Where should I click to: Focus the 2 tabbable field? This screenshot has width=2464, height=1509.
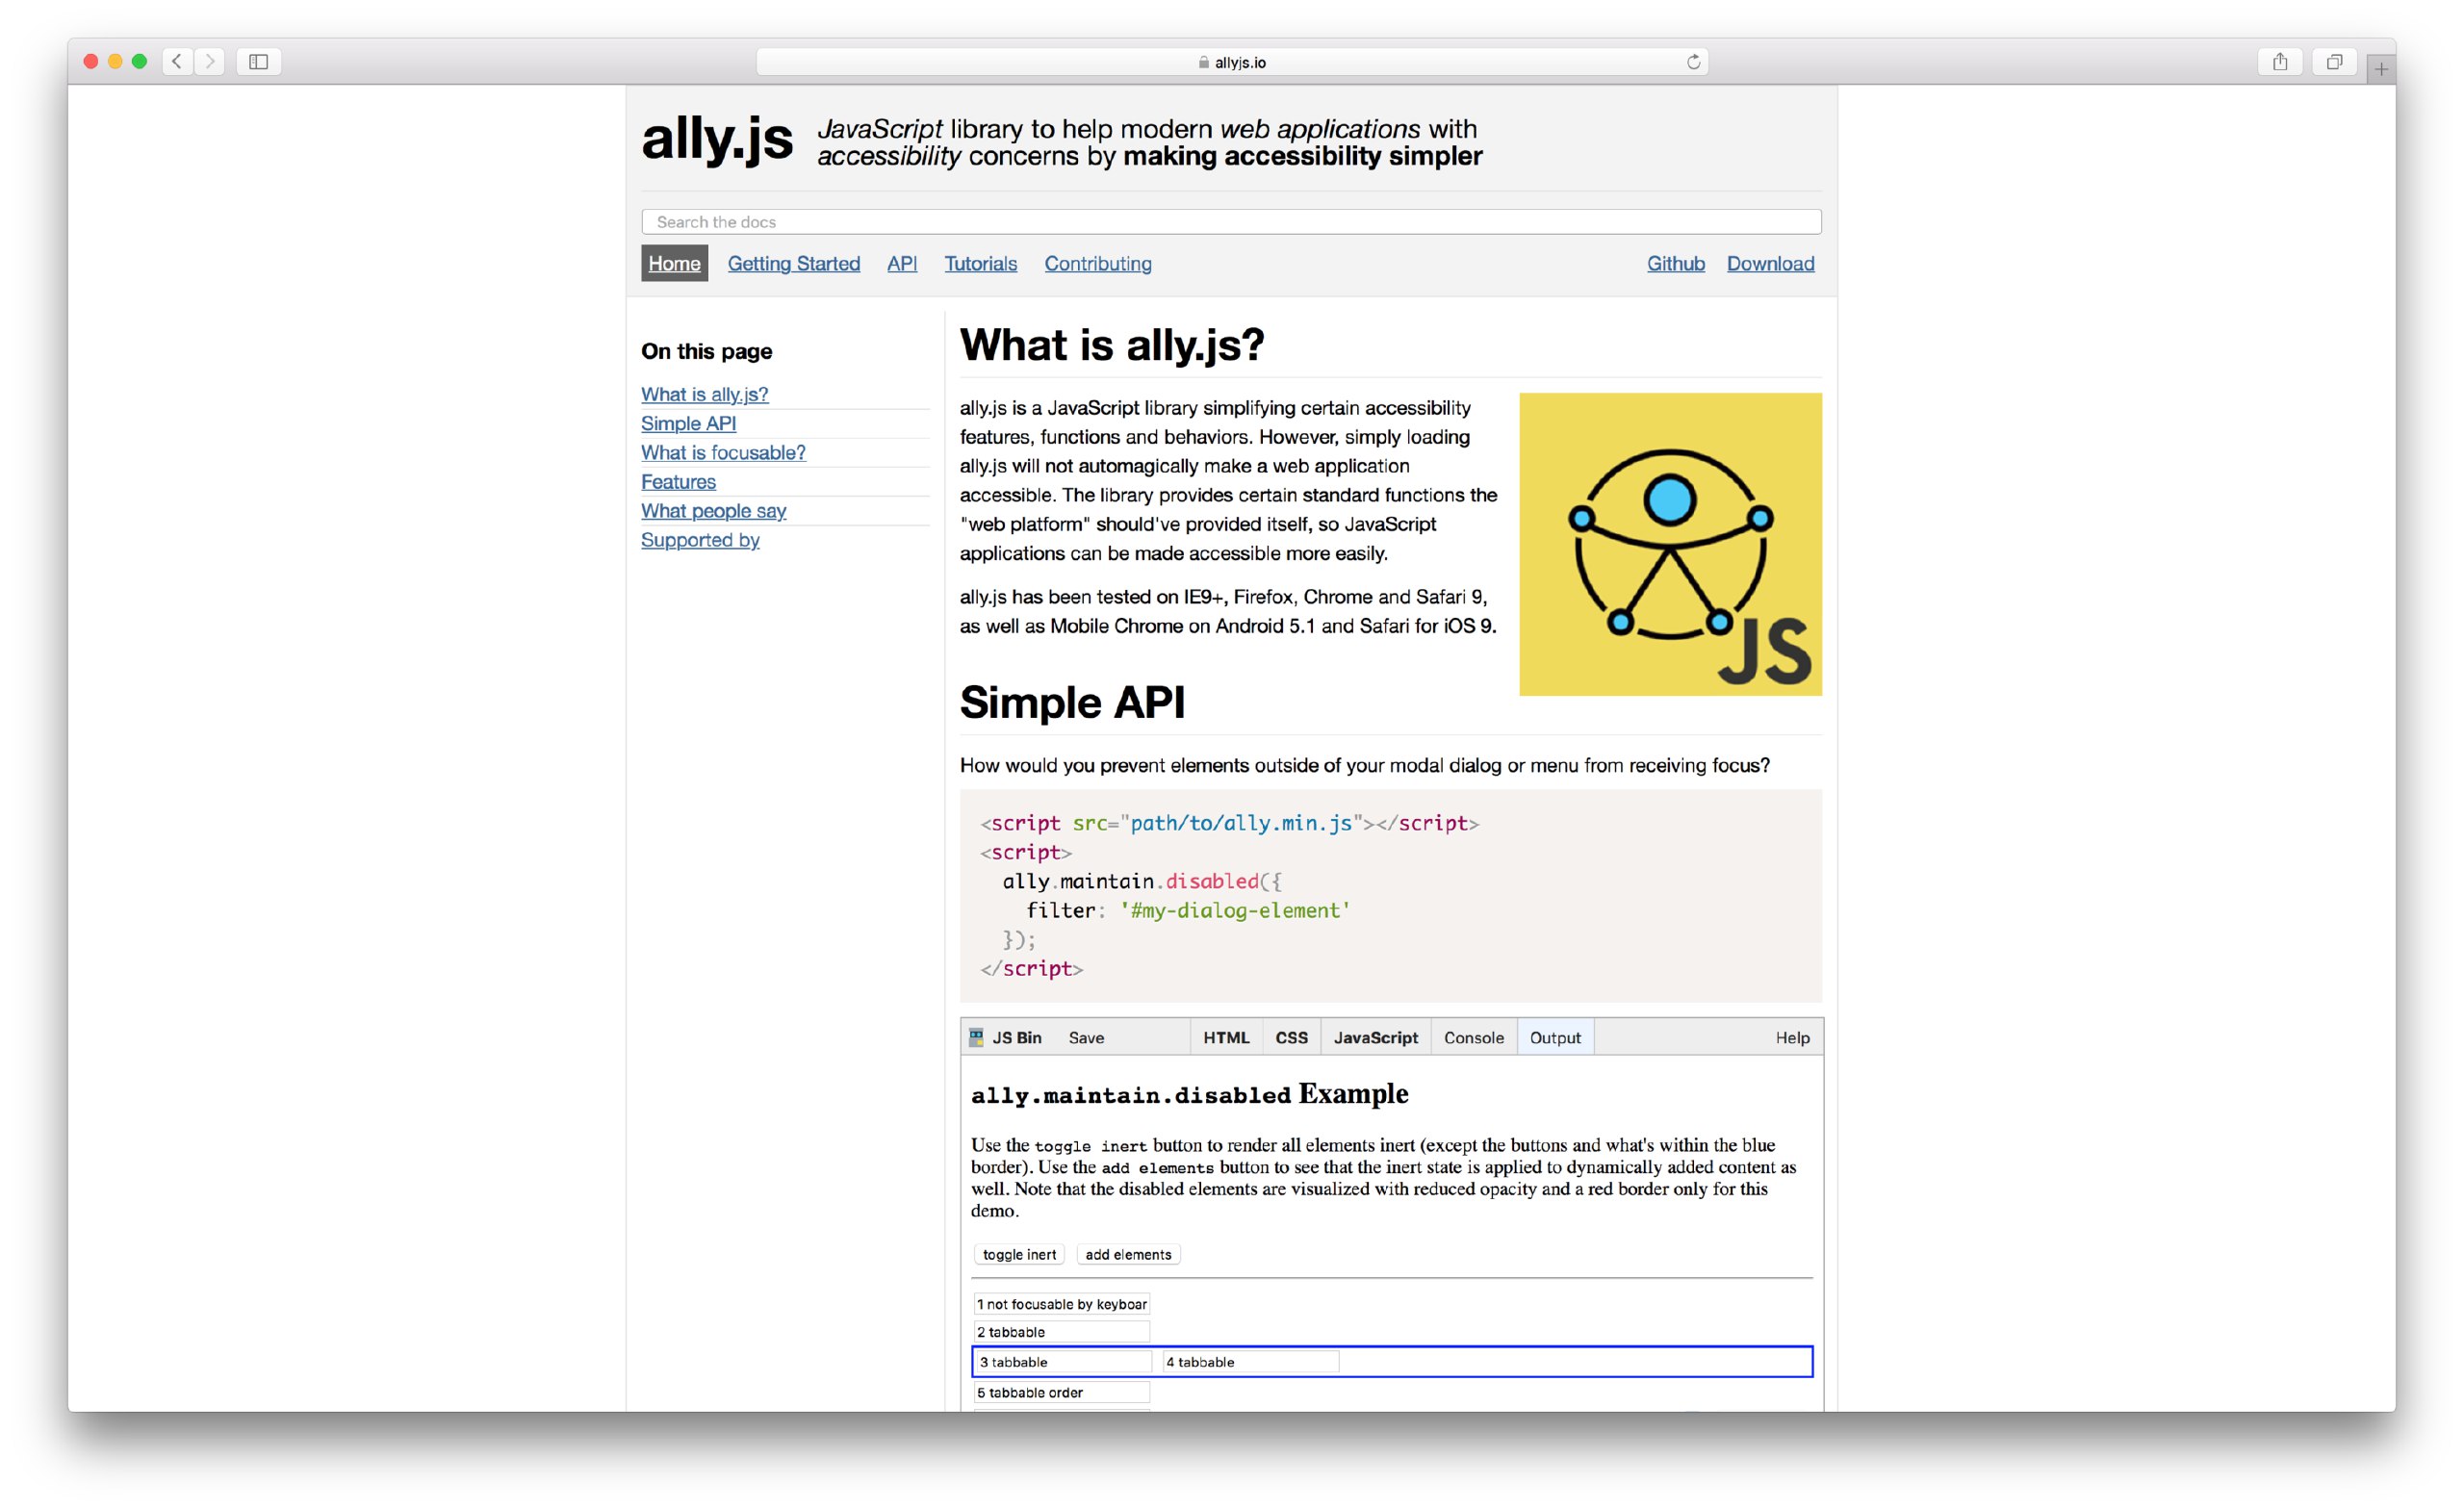(x=1062, y=1332)
